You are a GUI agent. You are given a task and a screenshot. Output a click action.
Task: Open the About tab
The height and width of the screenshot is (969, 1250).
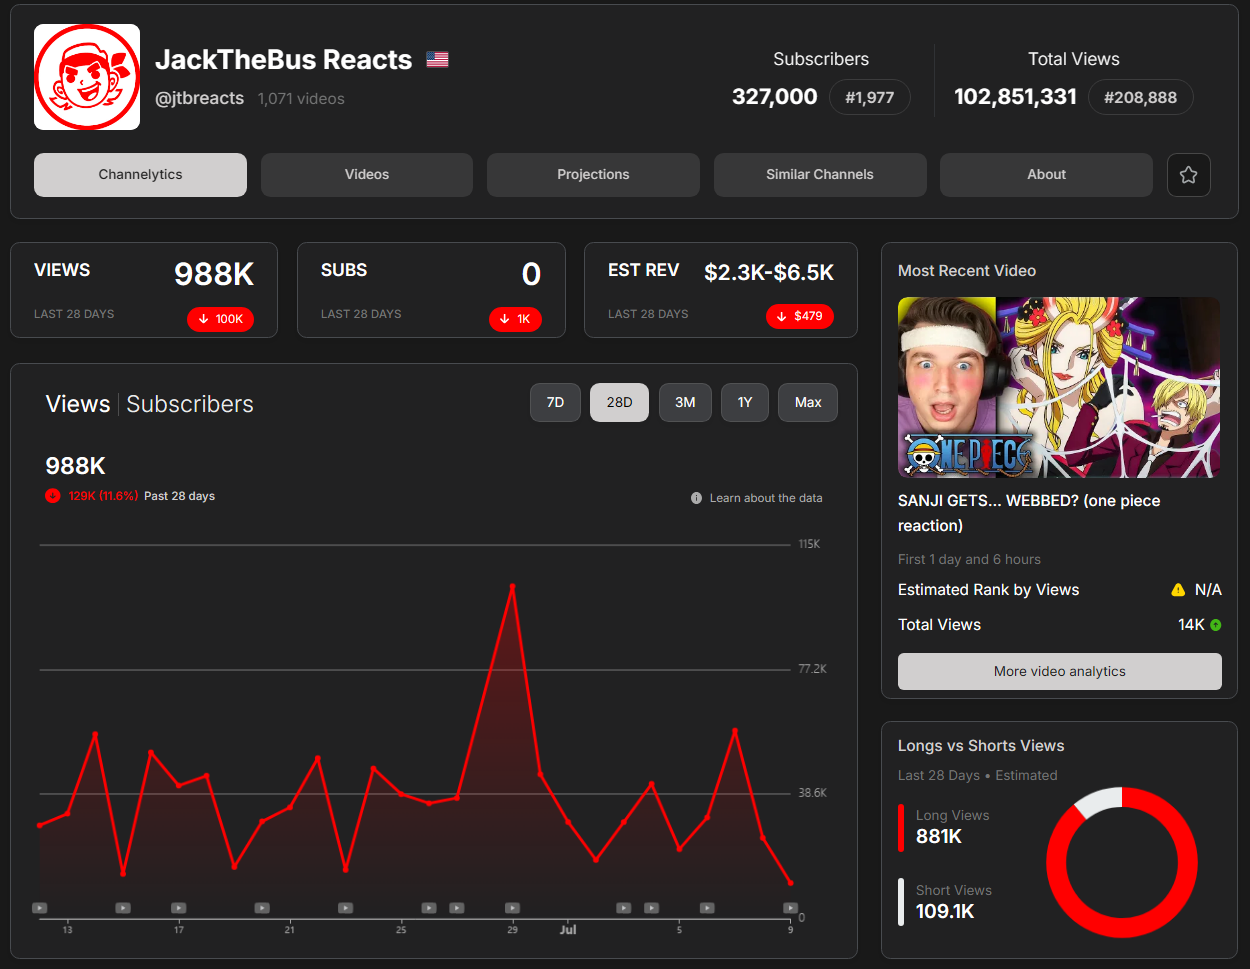(x=1046, y=175)
